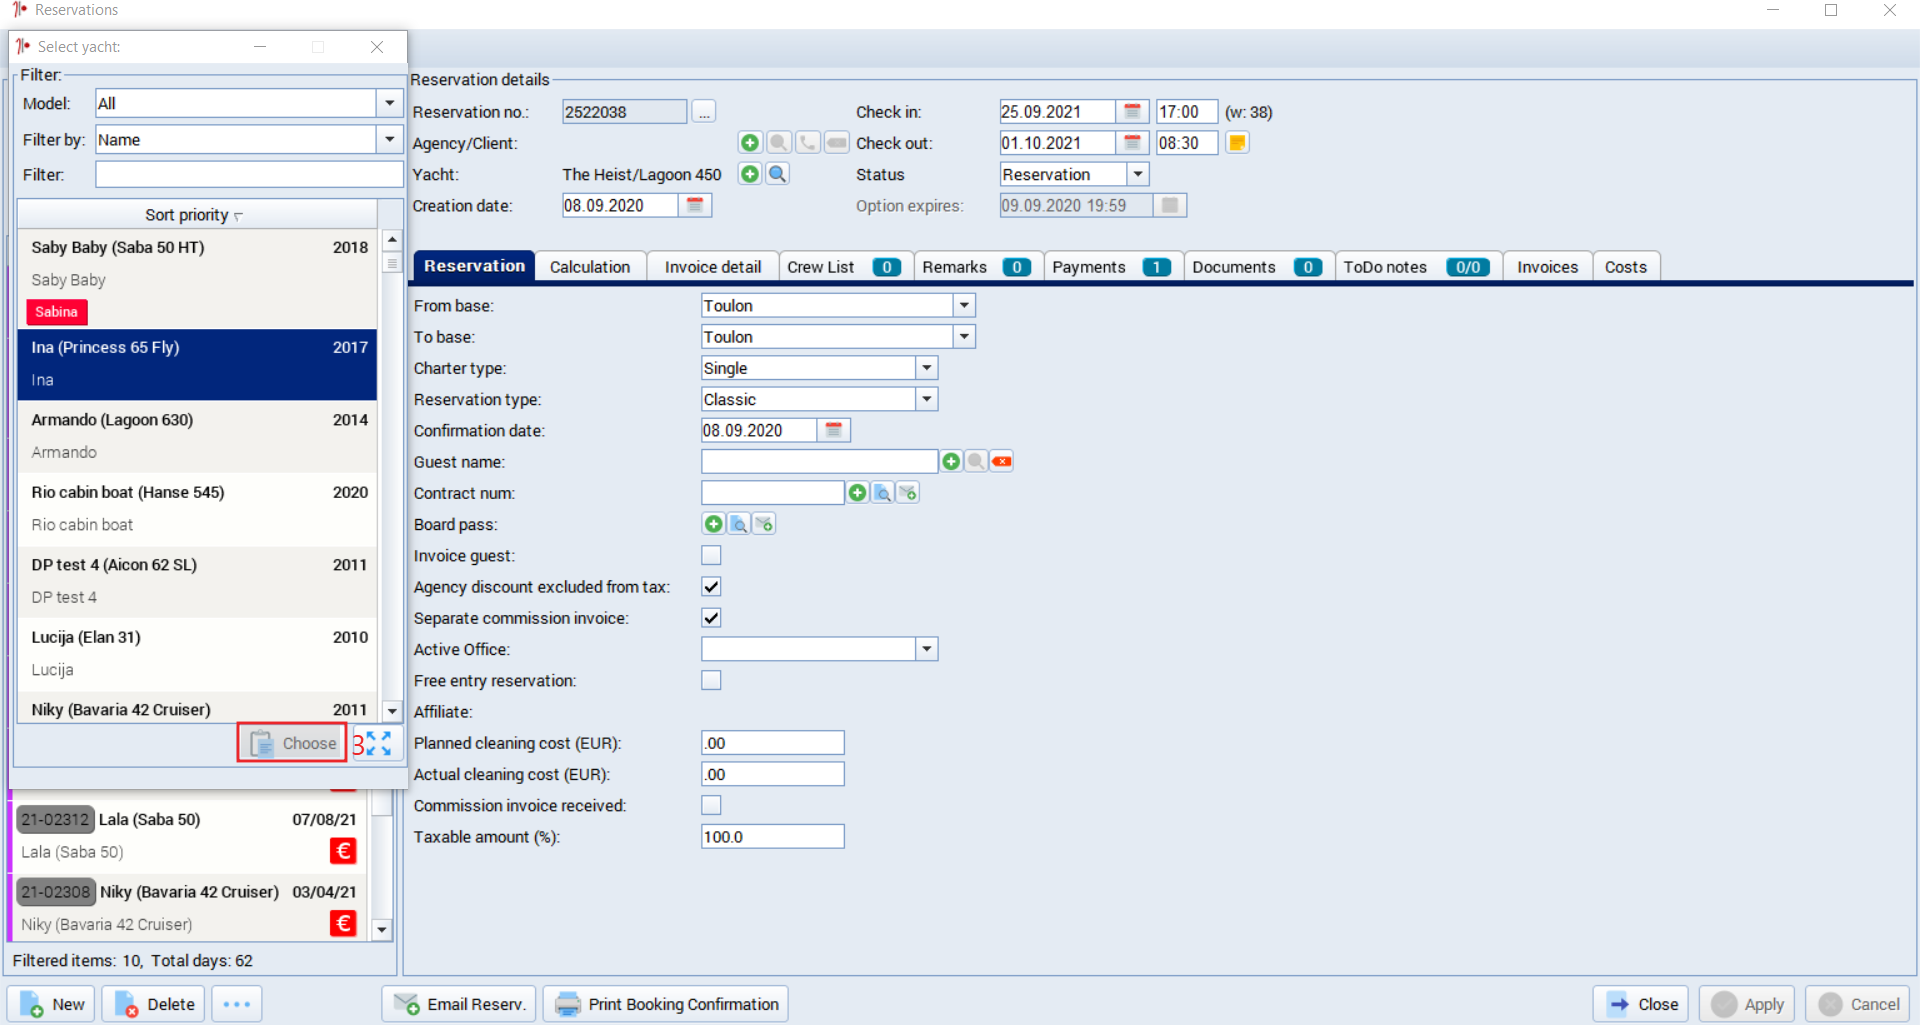Click the Filter text field in Select yacht

(x=249, y=174)
